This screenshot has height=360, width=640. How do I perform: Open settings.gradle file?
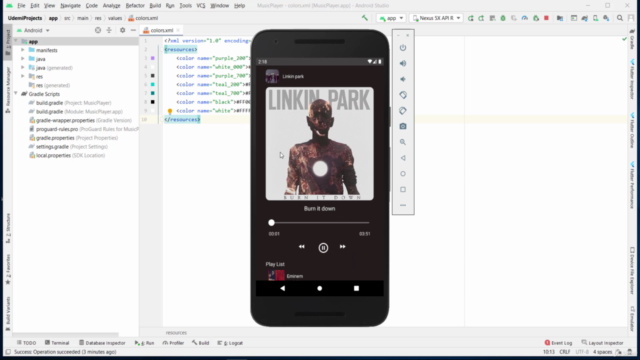tap(68, 147)
